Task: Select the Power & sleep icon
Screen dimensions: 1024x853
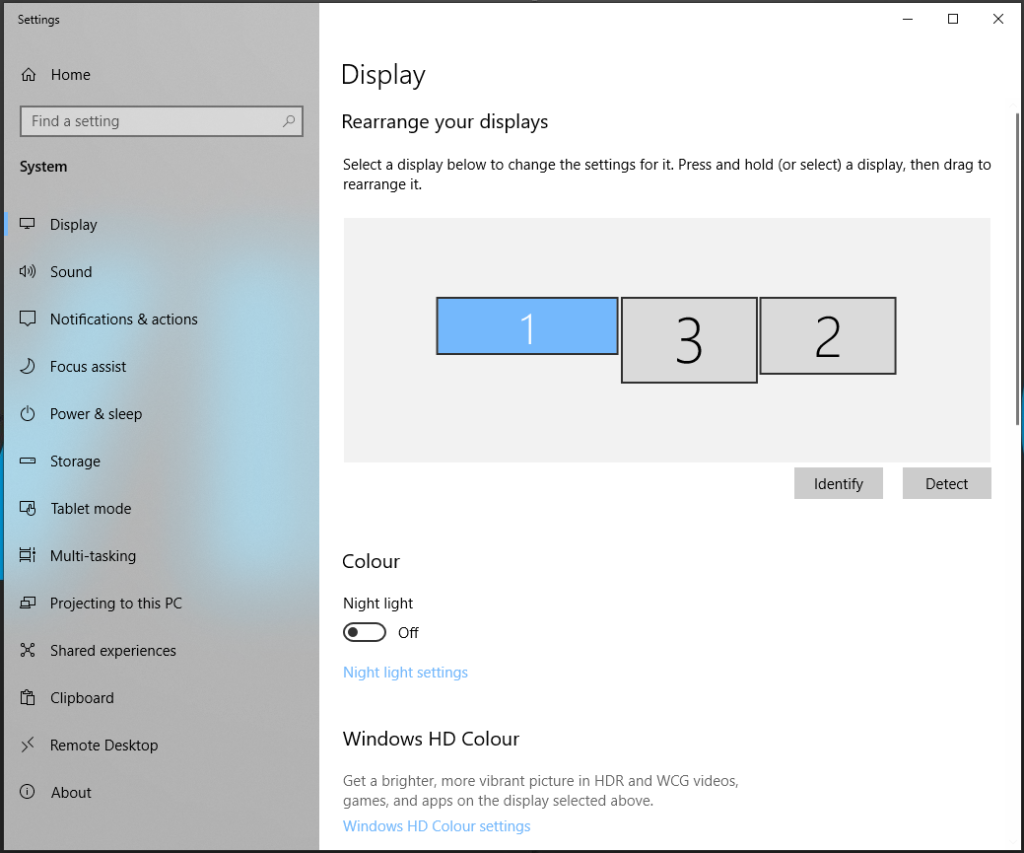Action: tap(28, 413)
